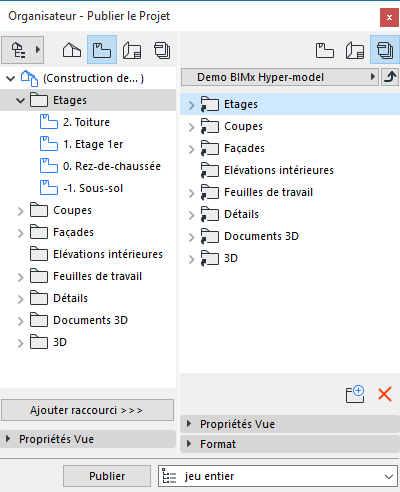Collapse the left Etages folder
This screenshot has height=492, width=400.
click(x=20, y=100)
